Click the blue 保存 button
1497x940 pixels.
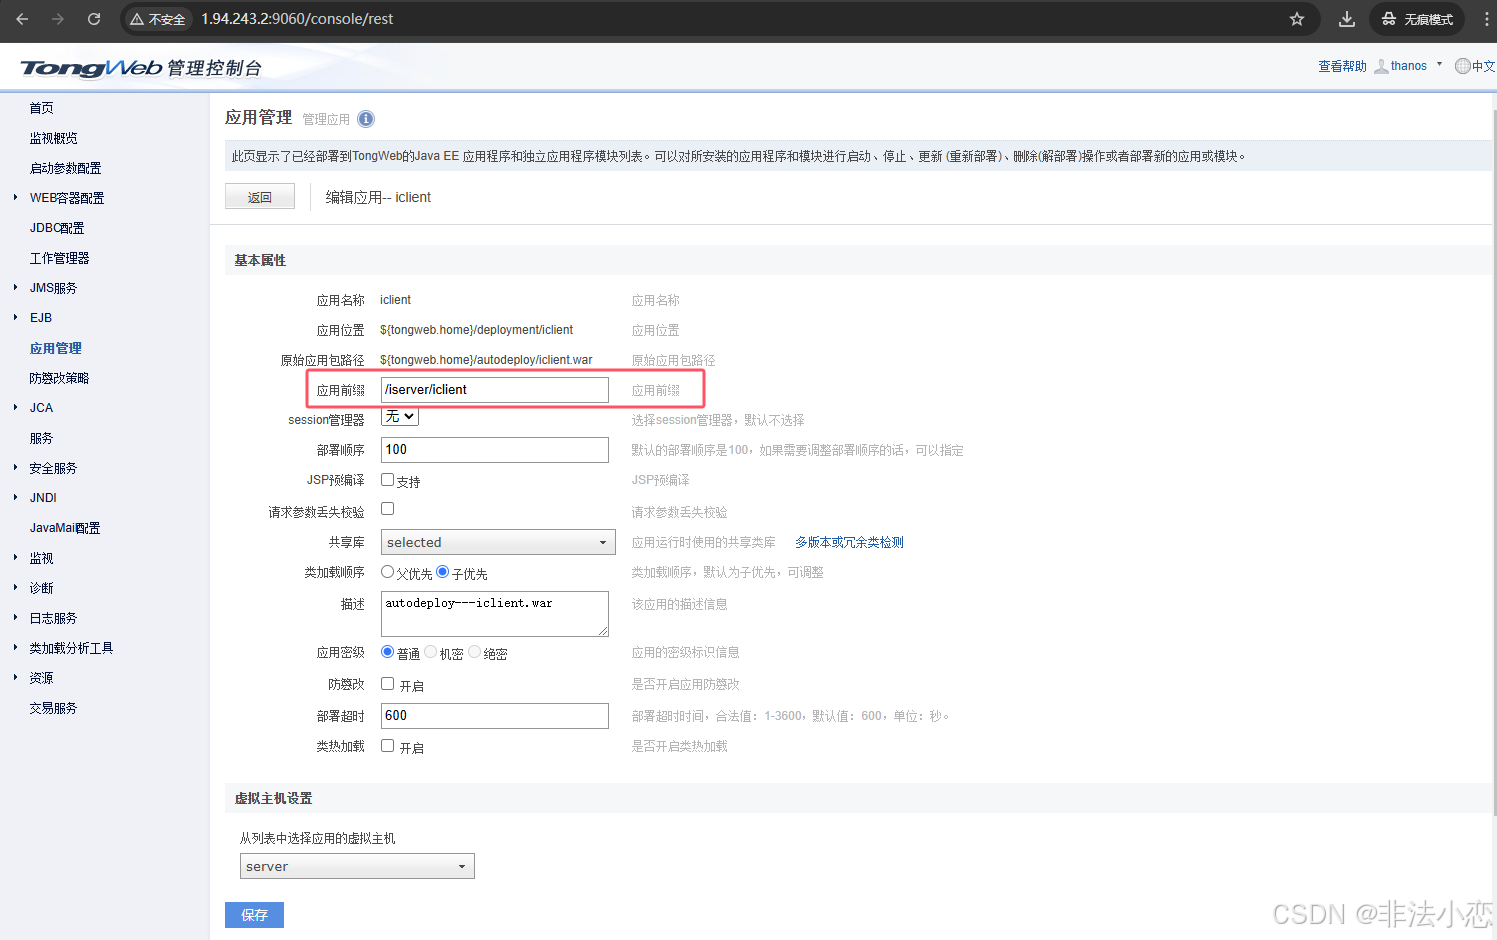254,915
